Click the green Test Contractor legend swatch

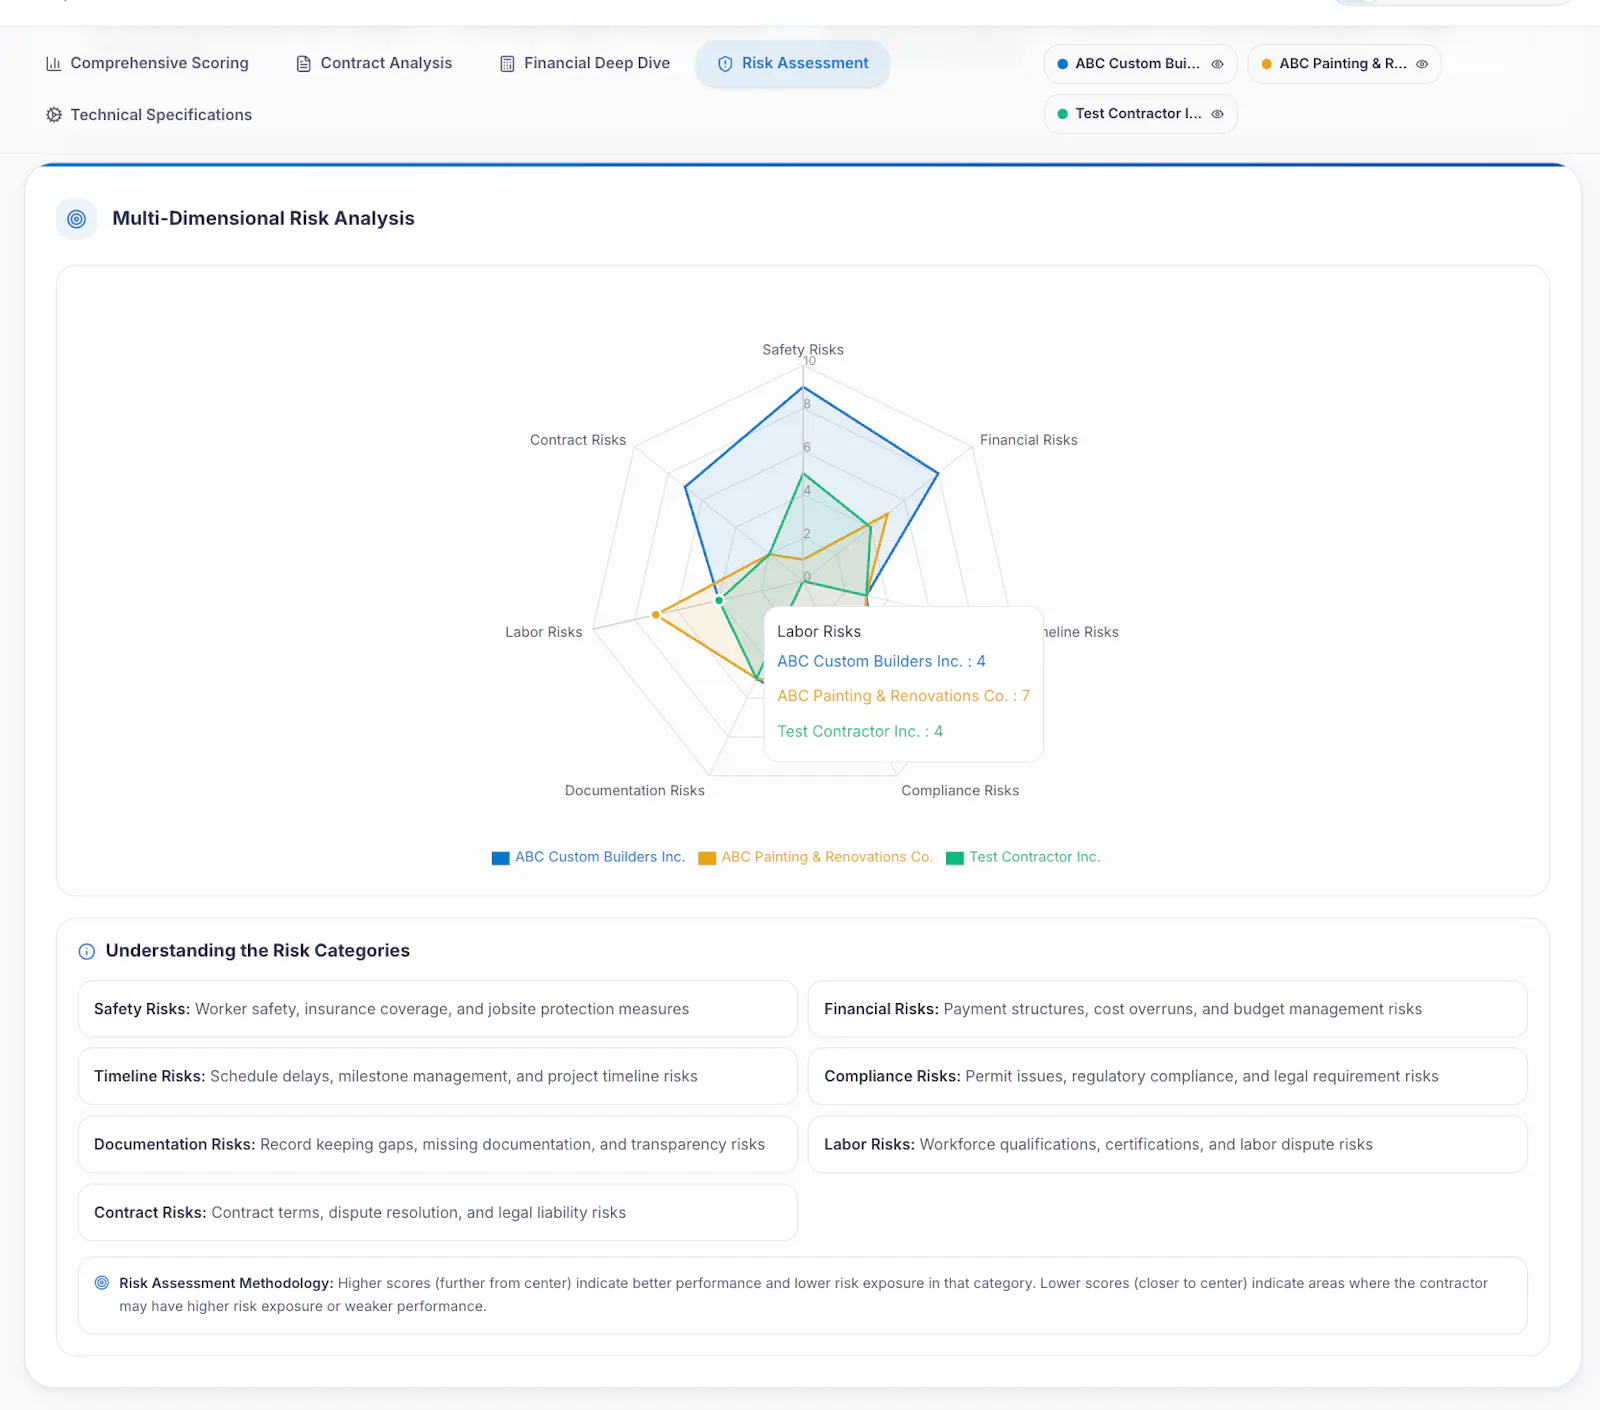coord(955,858)
